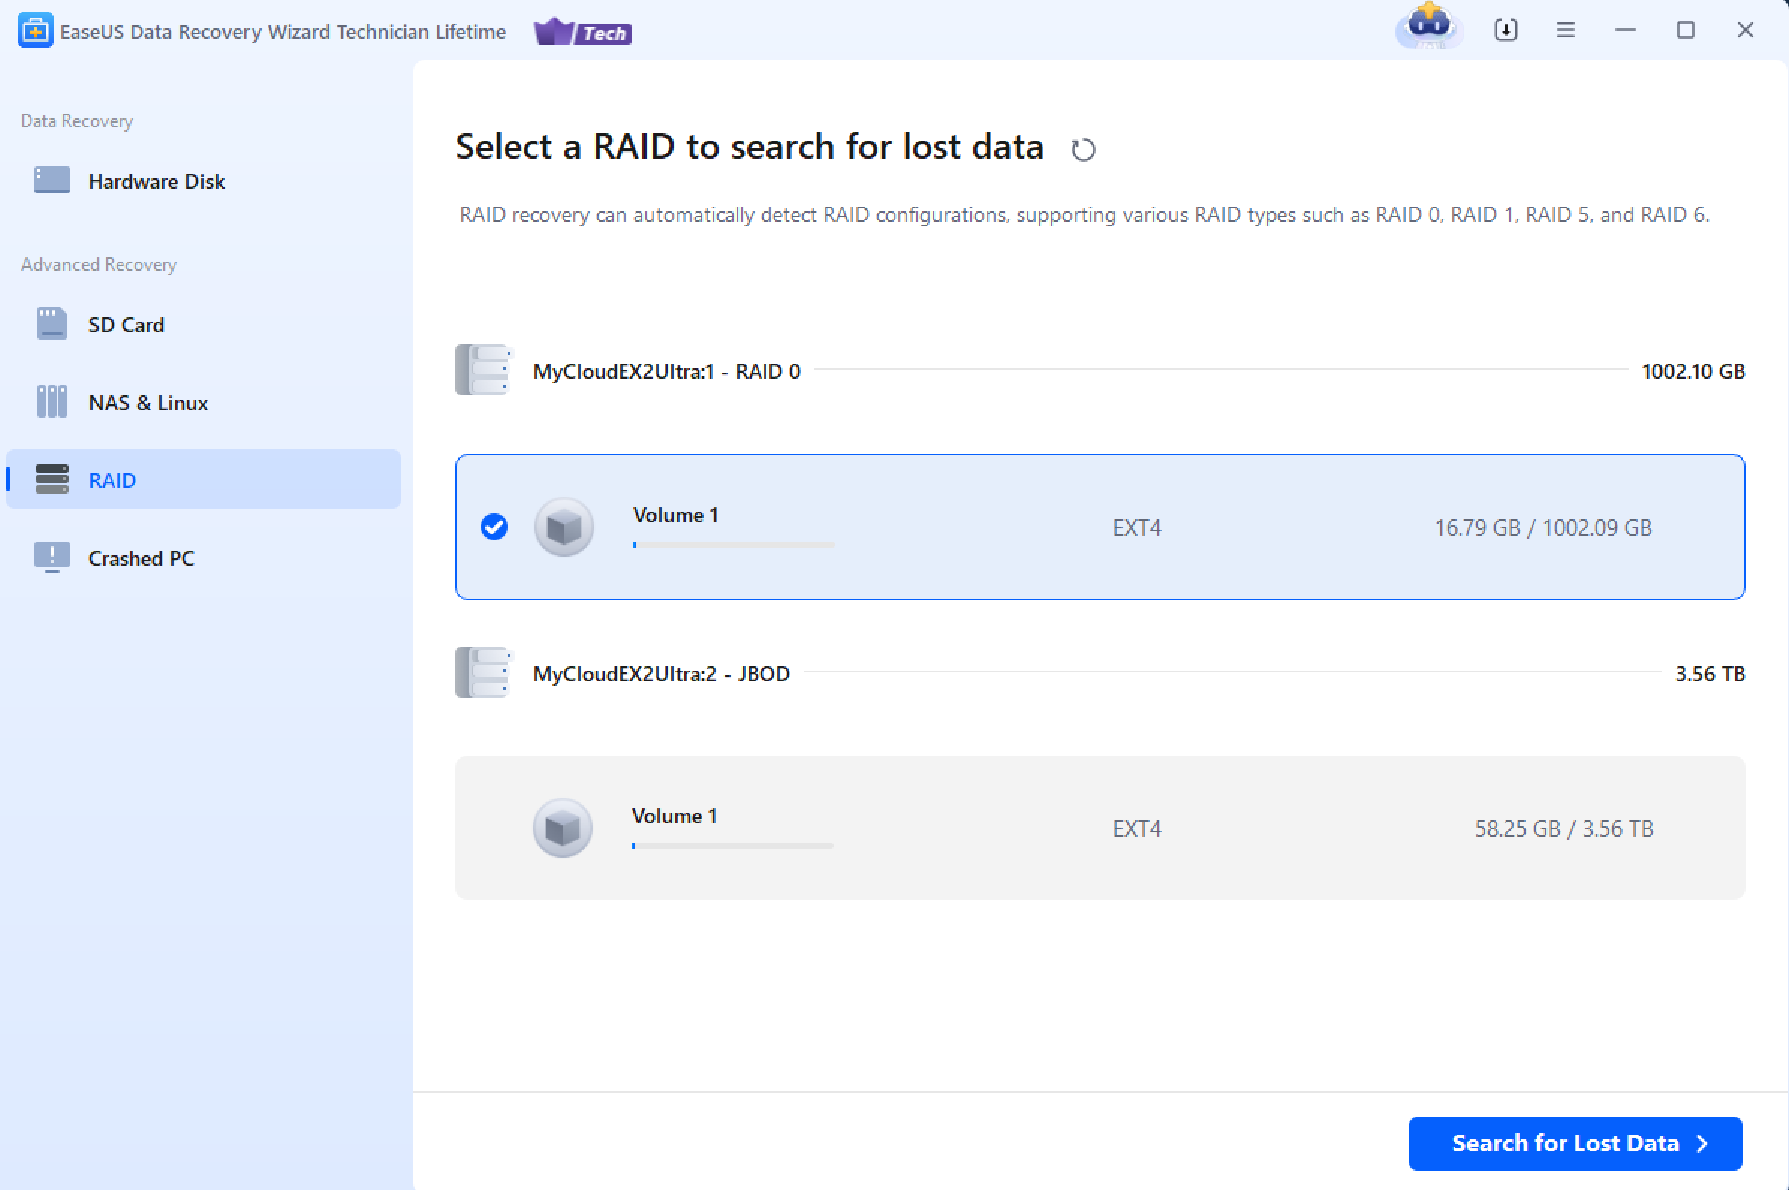Click the MyCloudEX2Ultra:1 RAID 0 server icon
The width and height of the screenshot is (1789, 1190).
coord(484,370)
